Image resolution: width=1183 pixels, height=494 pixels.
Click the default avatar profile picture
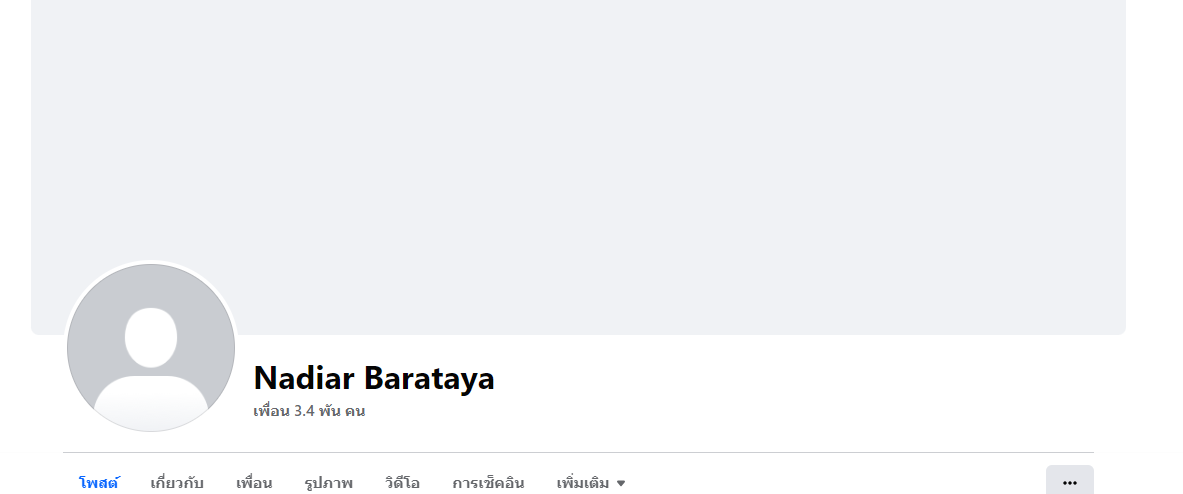pos(151,348)
